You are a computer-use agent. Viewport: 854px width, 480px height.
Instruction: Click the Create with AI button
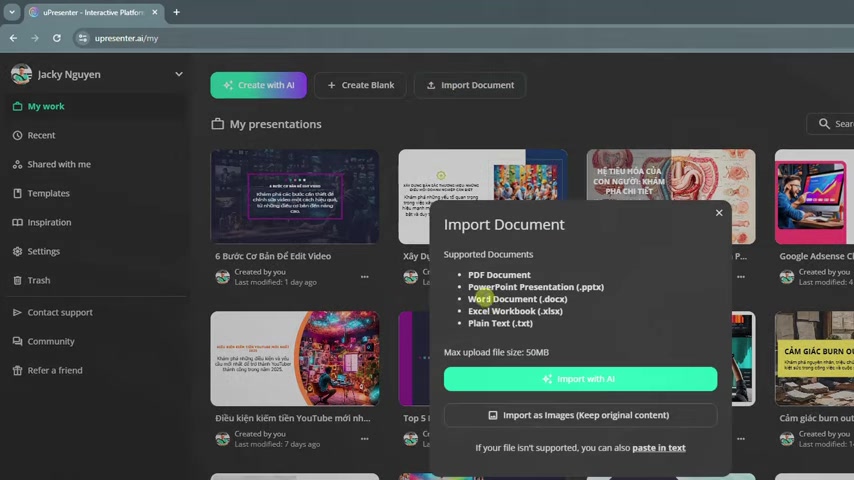point(258,85)
